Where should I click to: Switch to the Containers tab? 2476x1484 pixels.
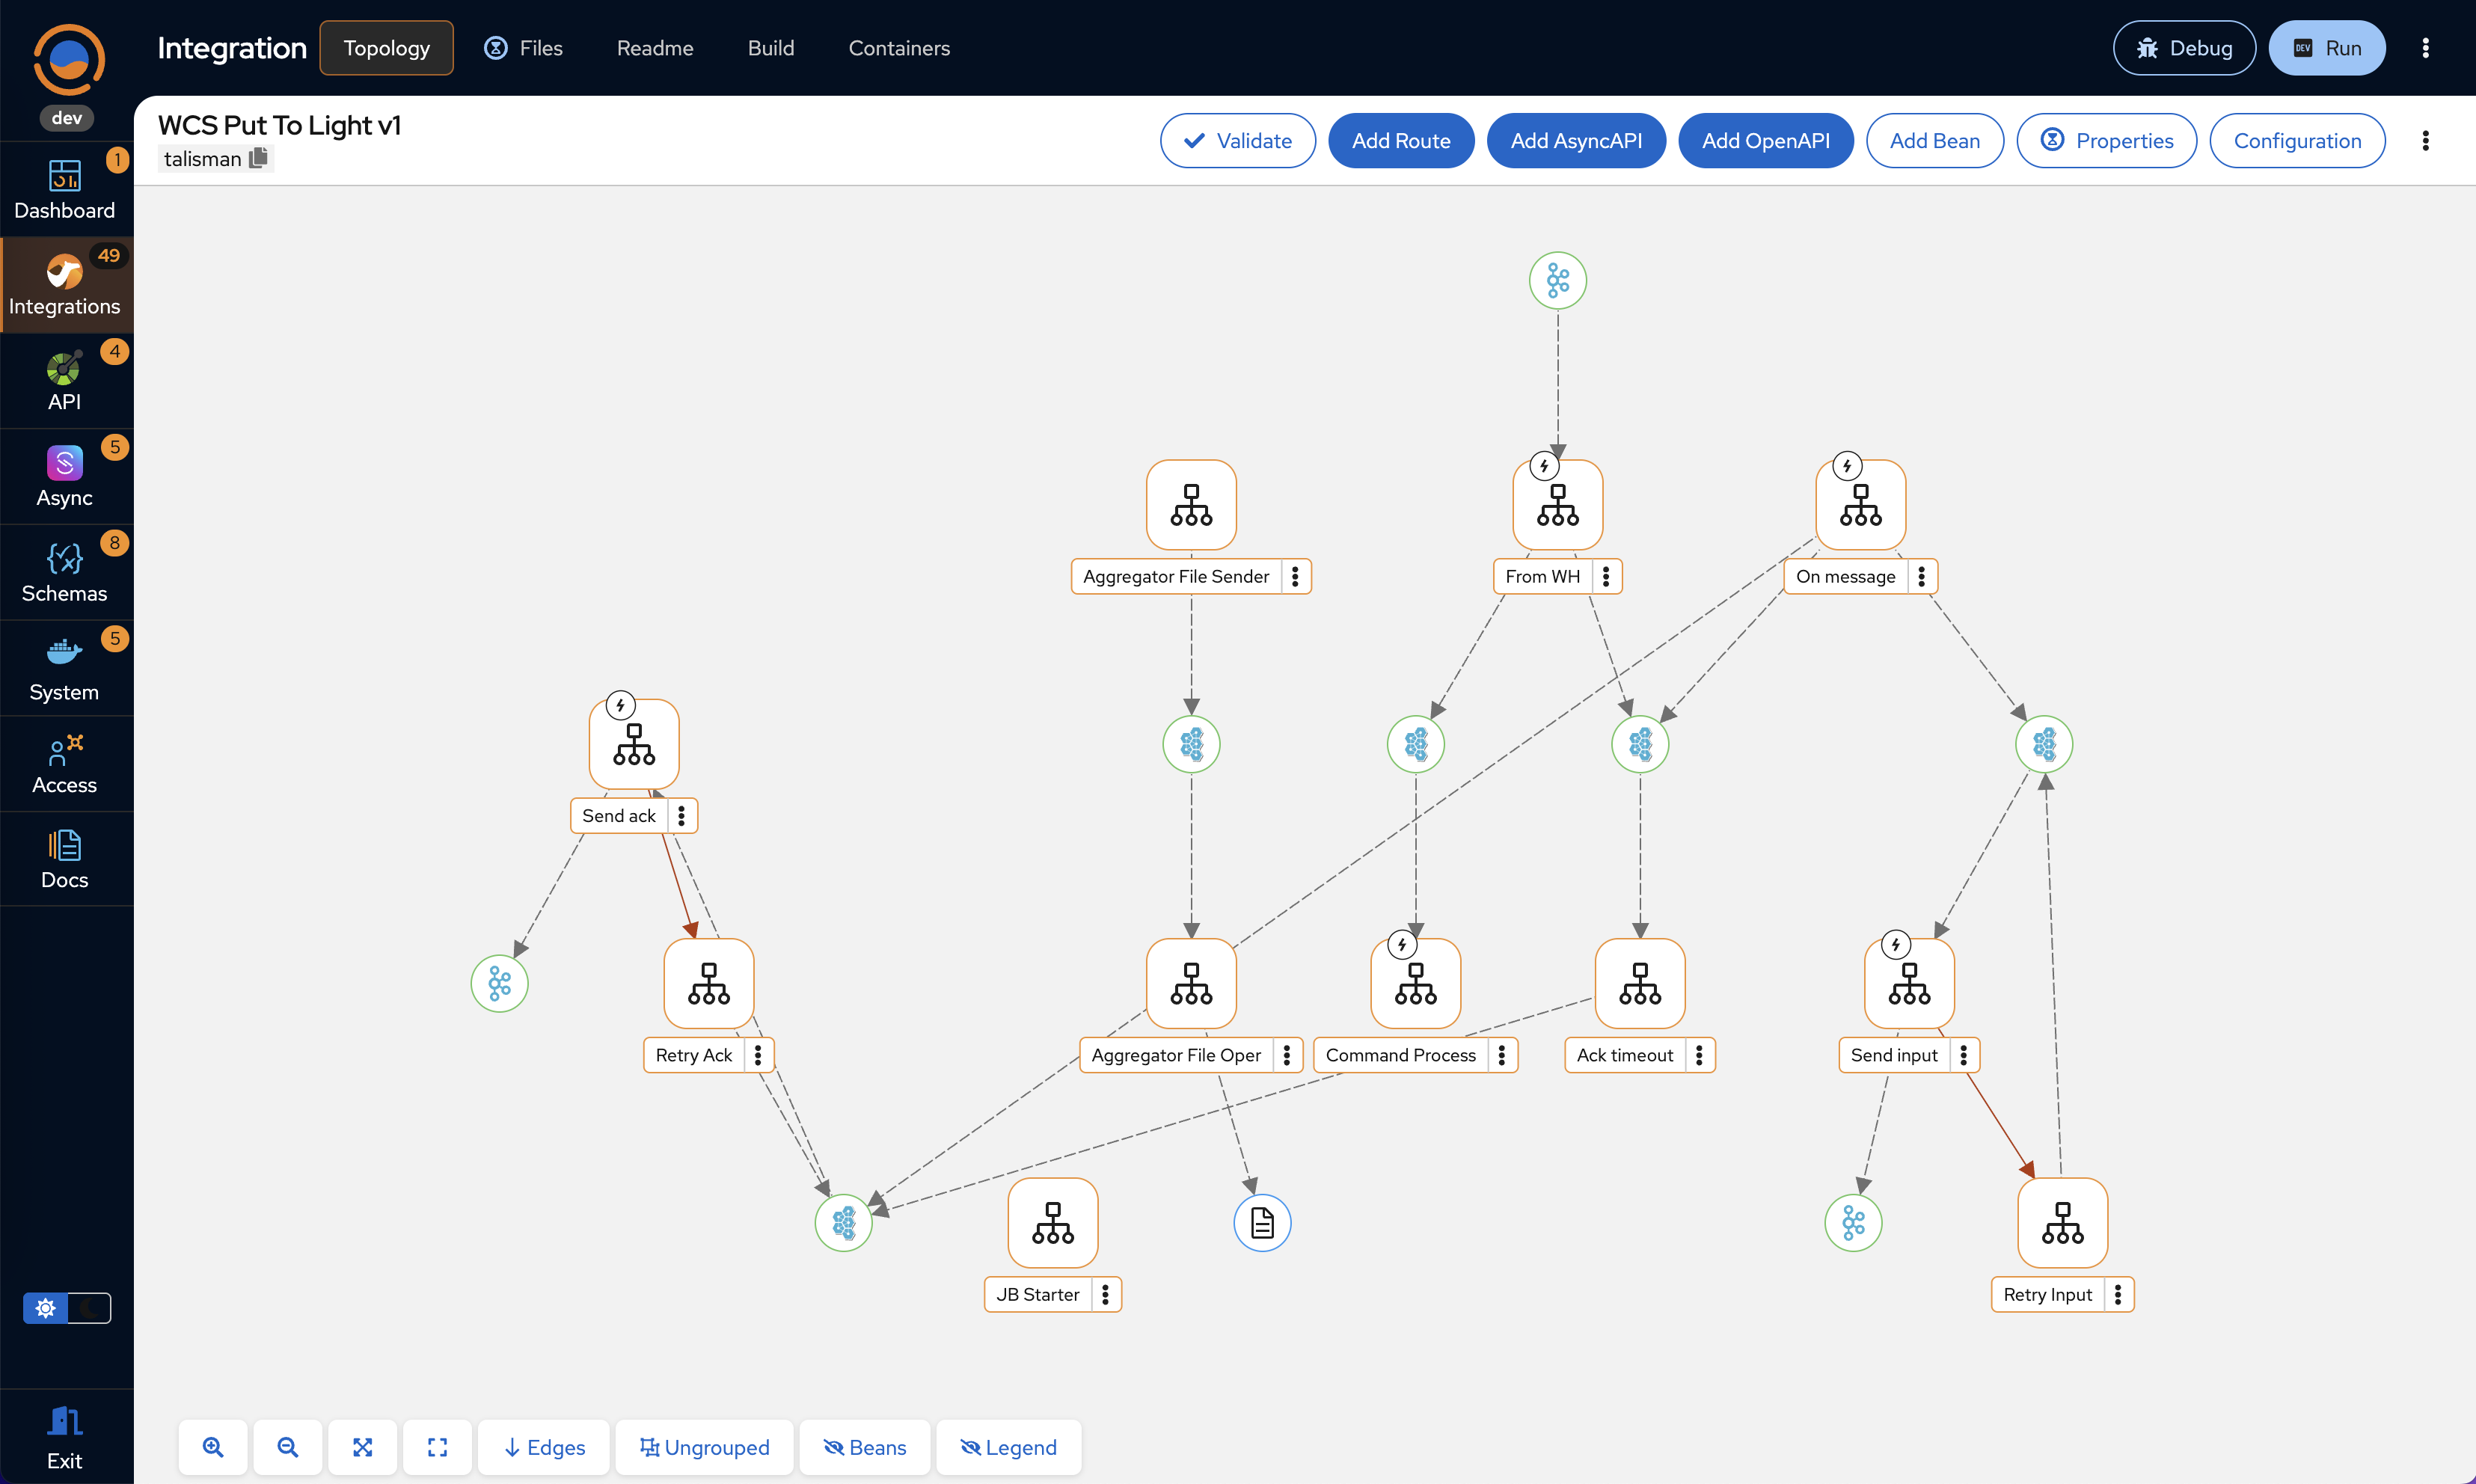[x=898, y=47]
